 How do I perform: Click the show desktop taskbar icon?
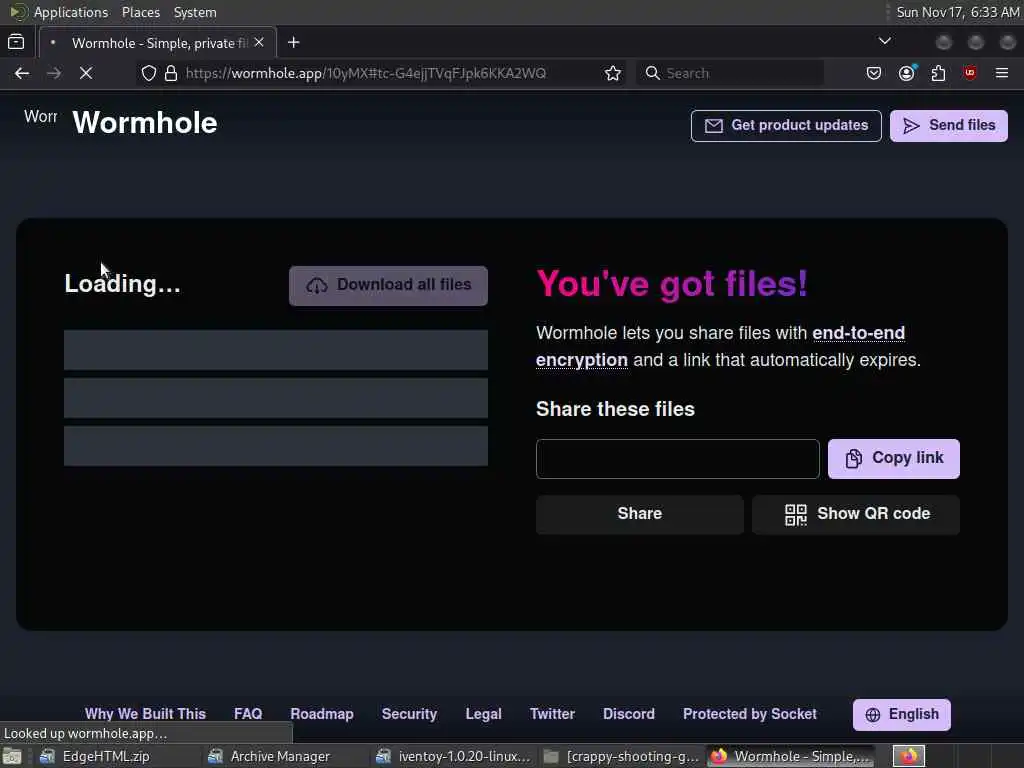[12, 756]
